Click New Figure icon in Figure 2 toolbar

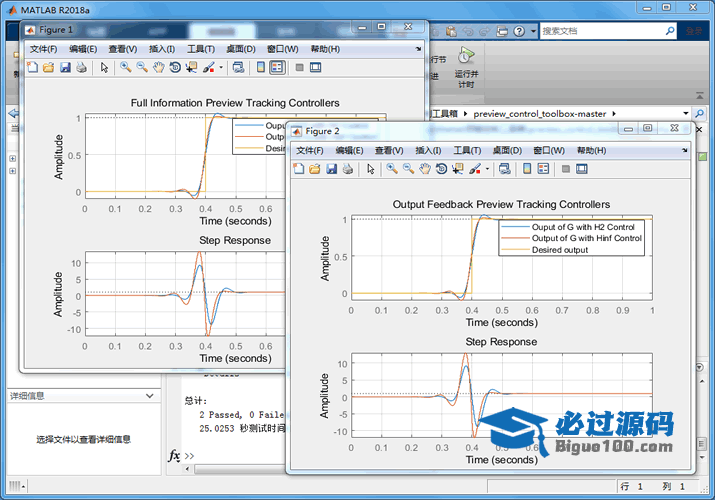click(x=299, y=169)
